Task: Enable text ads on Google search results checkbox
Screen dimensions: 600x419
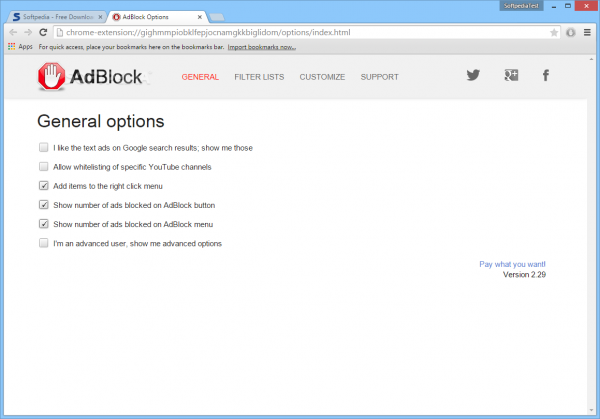Action: (44, 147)
